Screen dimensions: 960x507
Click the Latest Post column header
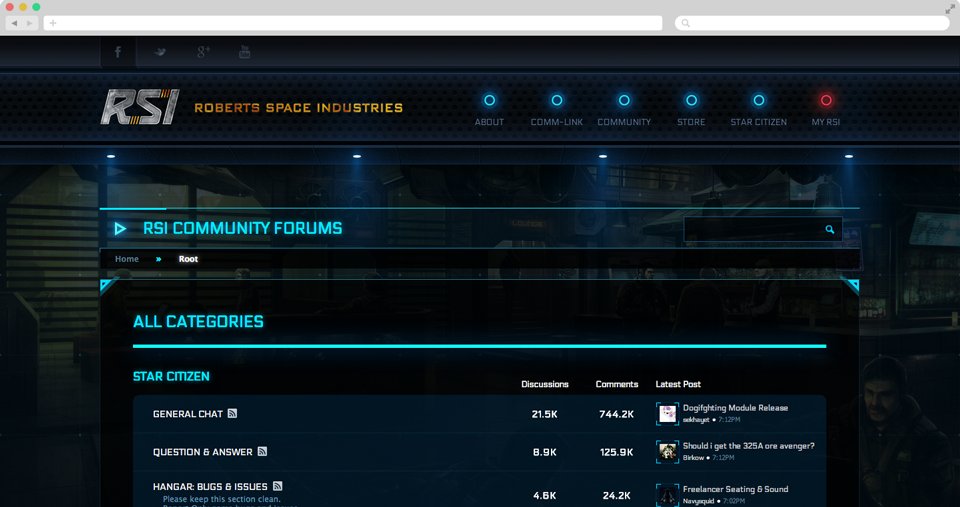click(678, 385)
